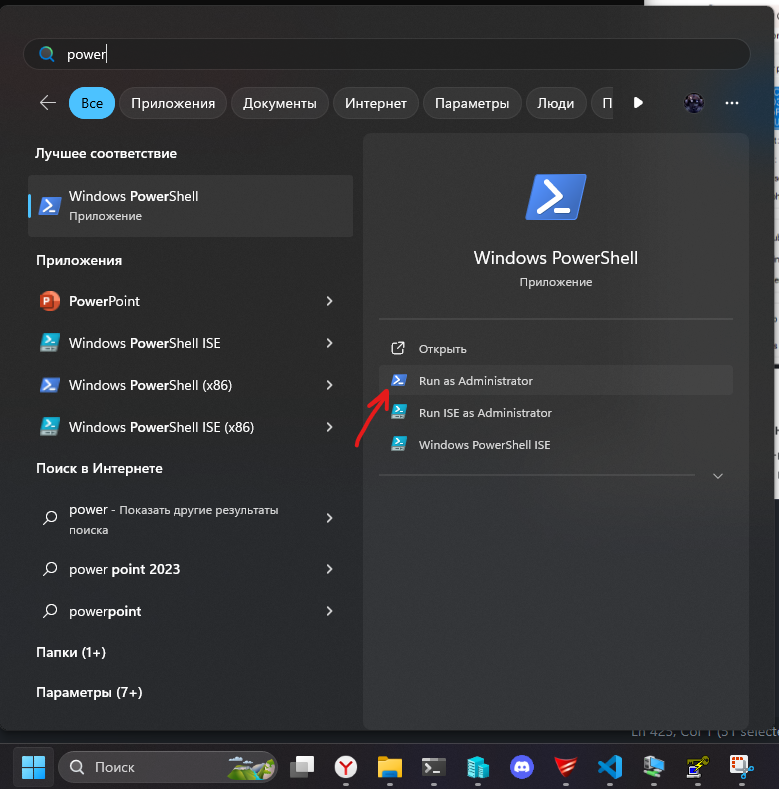Image resolution: width=779 pixels, height=789 pixels.
Task: Open Windows PowerShell ISE (x86) app result
Action: pyautogui.click(x=190, y=427)
